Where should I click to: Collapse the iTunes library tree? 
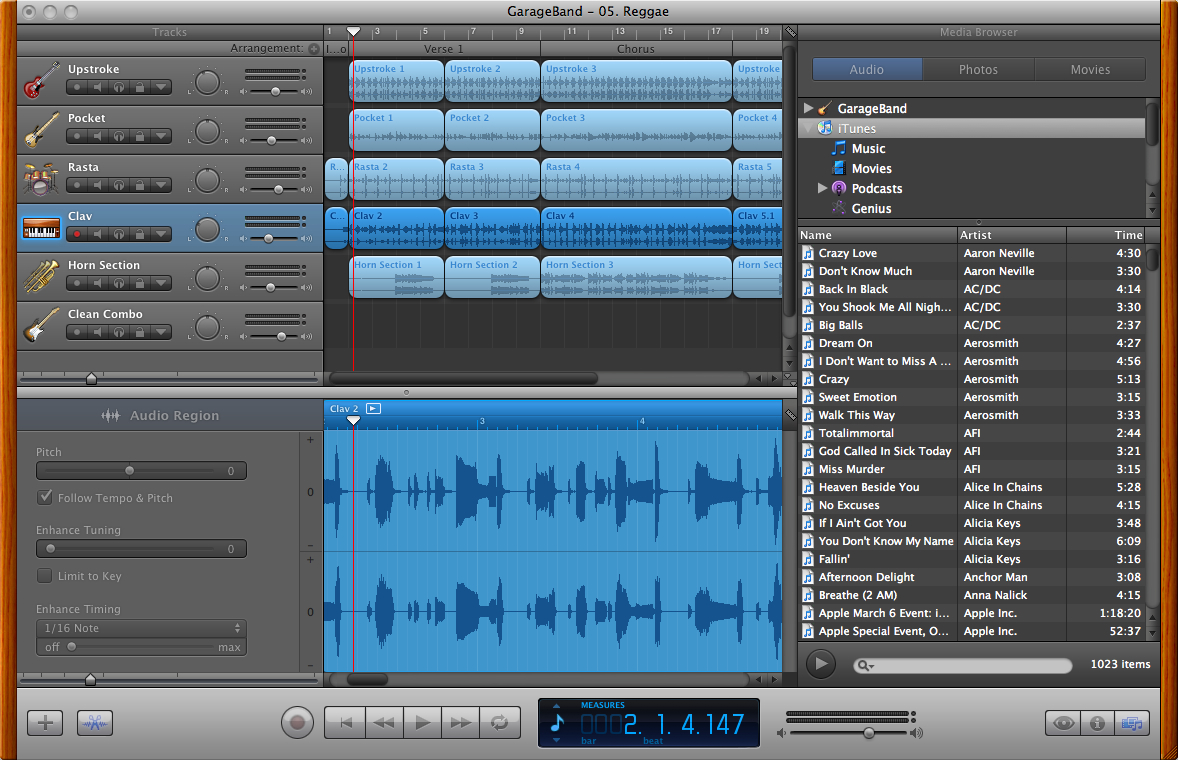tap(808, 128)
